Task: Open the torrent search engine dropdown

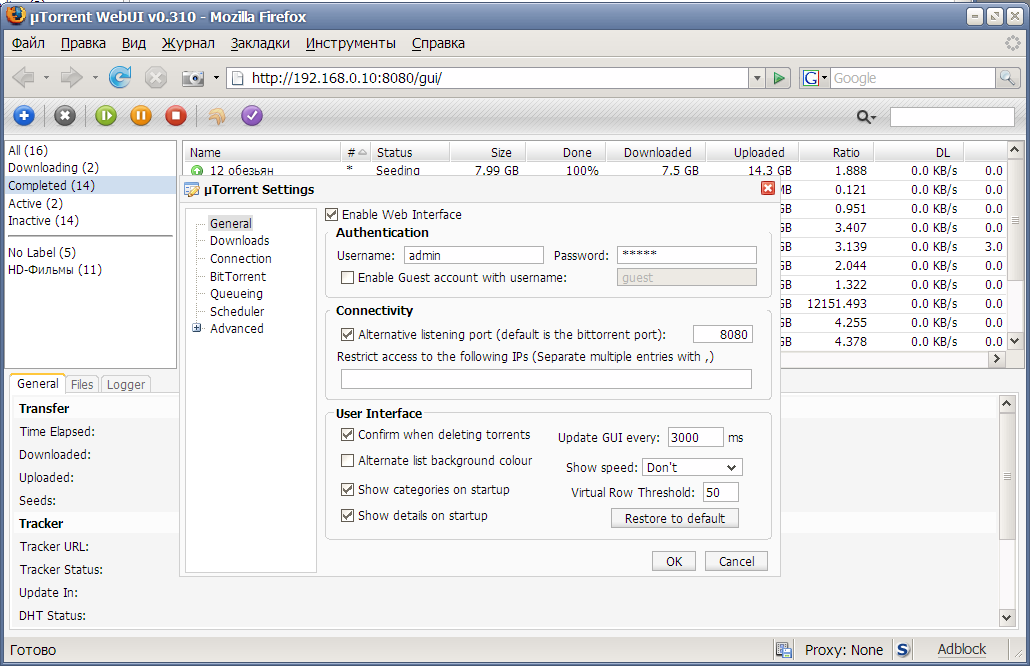Action: [867, 117]
